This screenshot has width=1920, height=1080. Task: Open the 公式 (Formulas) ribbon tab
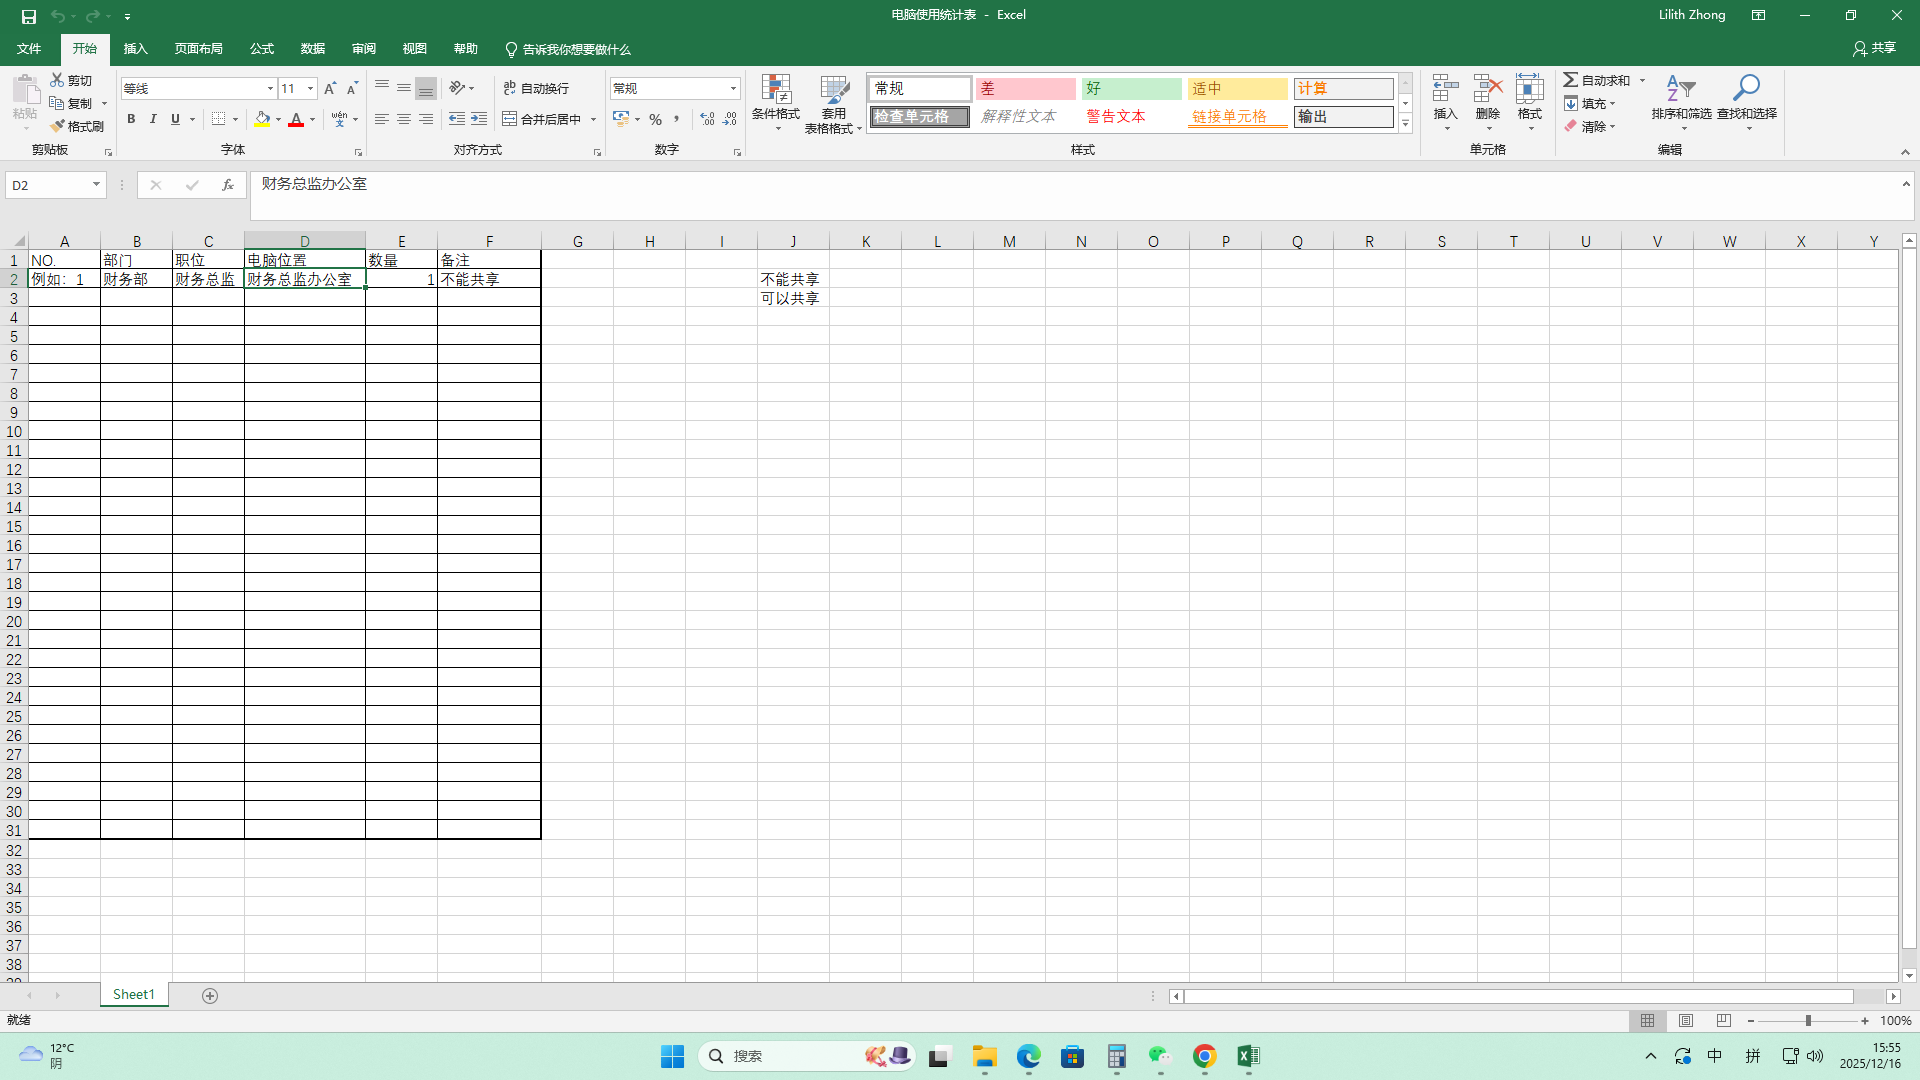[x=262, y=49]
